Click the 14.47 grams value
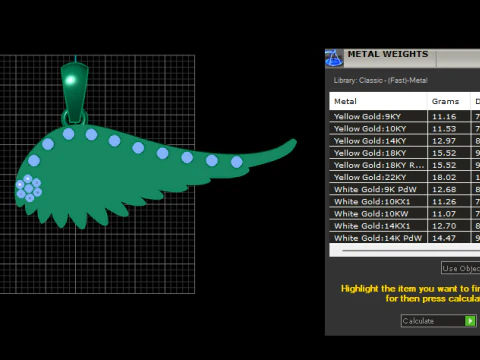480x360 pixels. [x=444, y=238]
